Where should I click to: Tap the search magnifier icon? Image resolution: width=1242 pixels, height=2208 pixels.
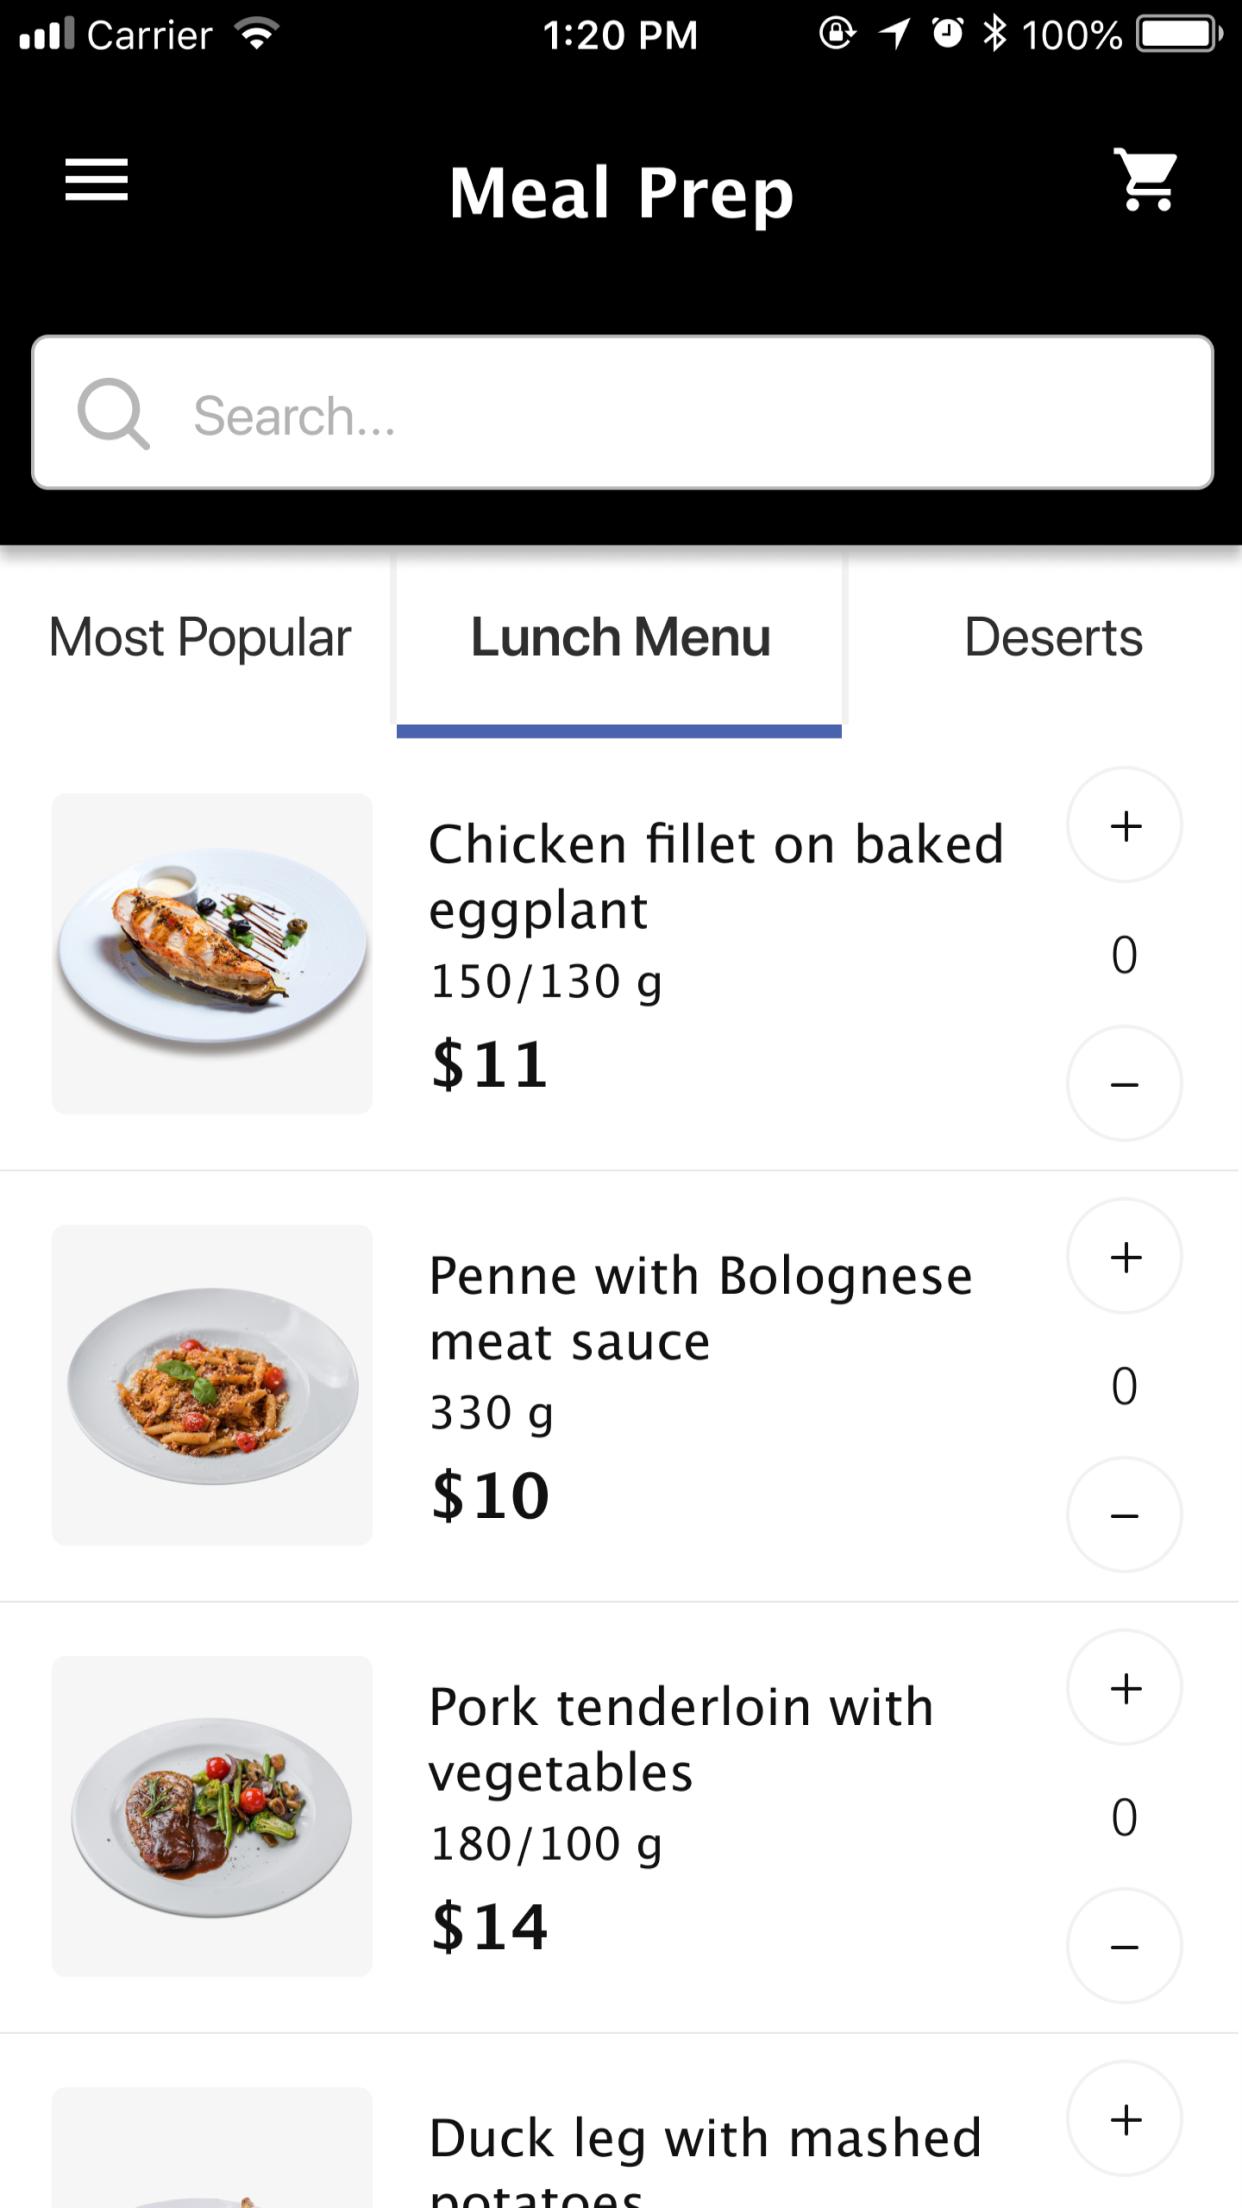[113, 413]
